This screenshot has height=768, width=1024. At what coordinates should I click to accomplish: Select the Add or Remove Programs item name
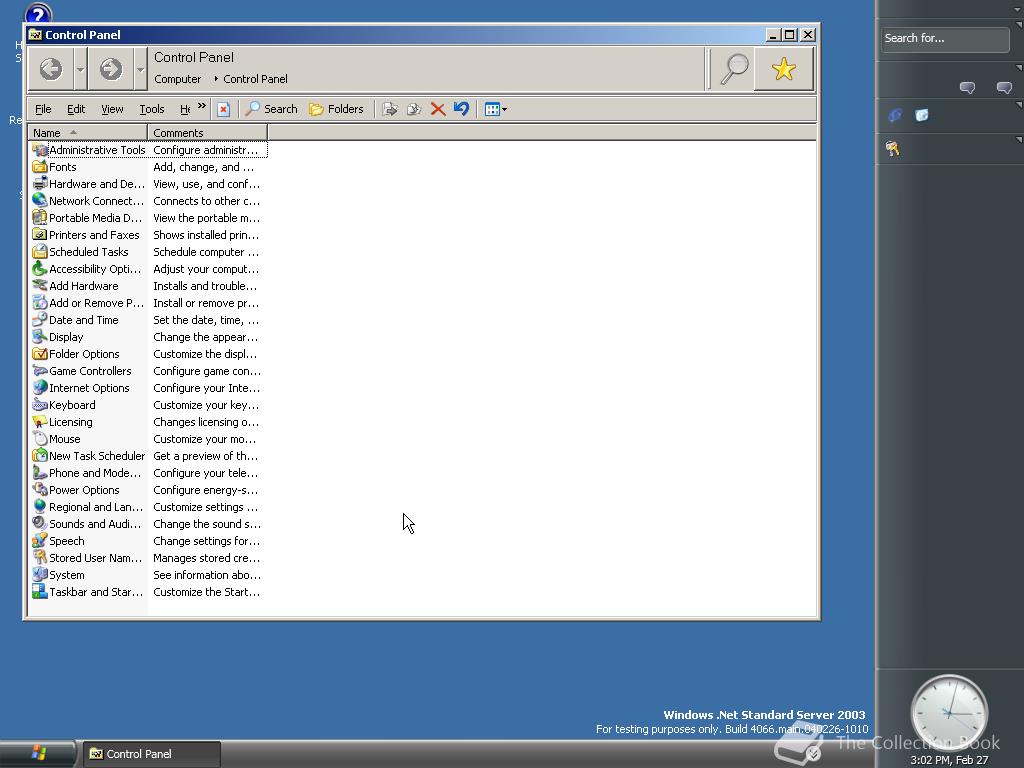96,302
